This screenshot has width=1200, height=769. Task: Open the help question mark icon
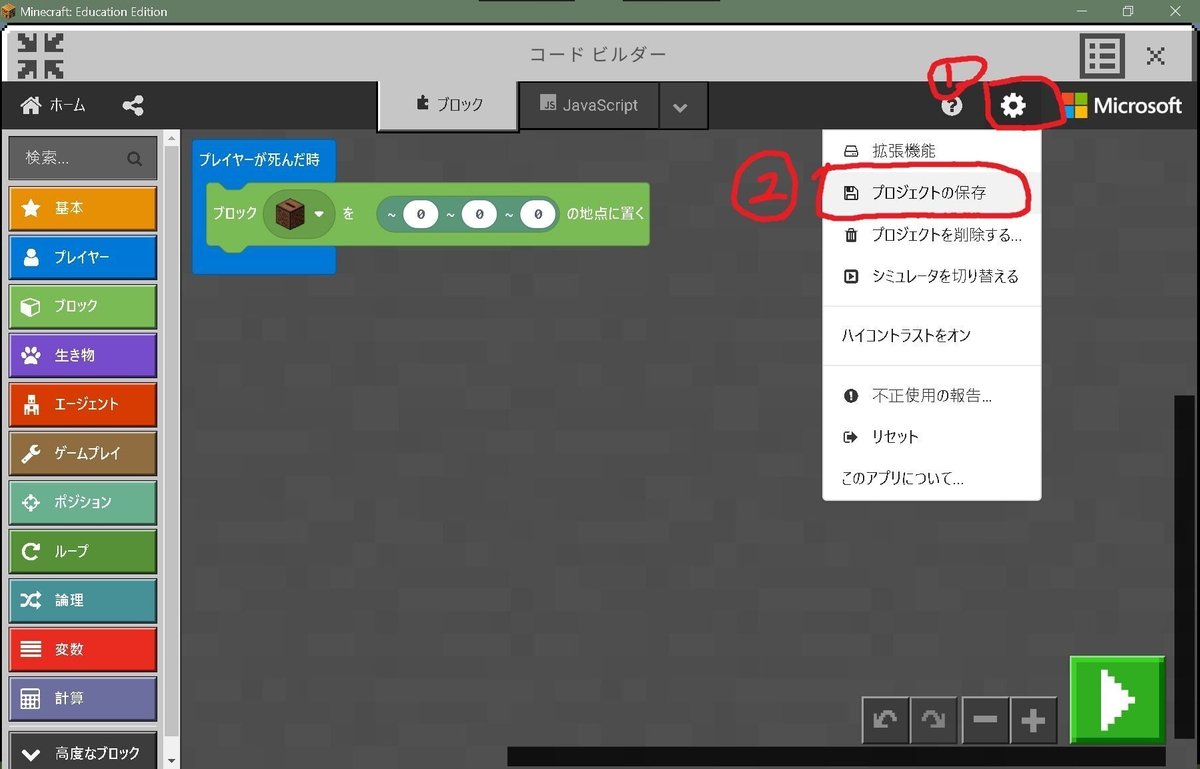pos(952,106)
